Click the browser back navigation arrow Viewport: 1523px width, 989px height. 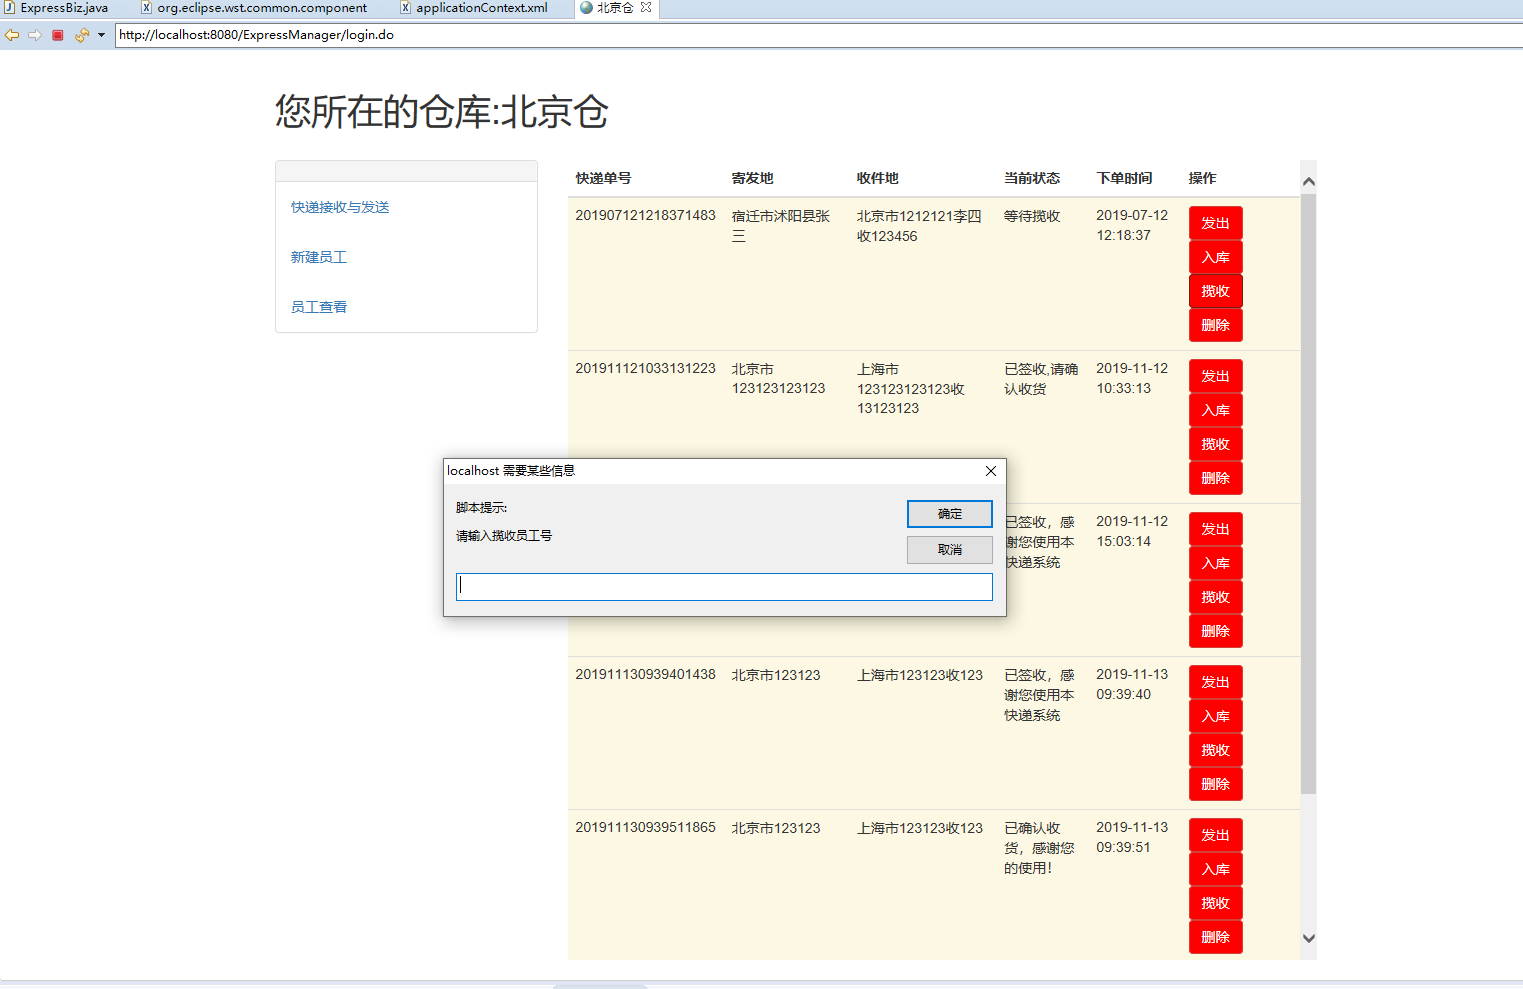(12, 34)
